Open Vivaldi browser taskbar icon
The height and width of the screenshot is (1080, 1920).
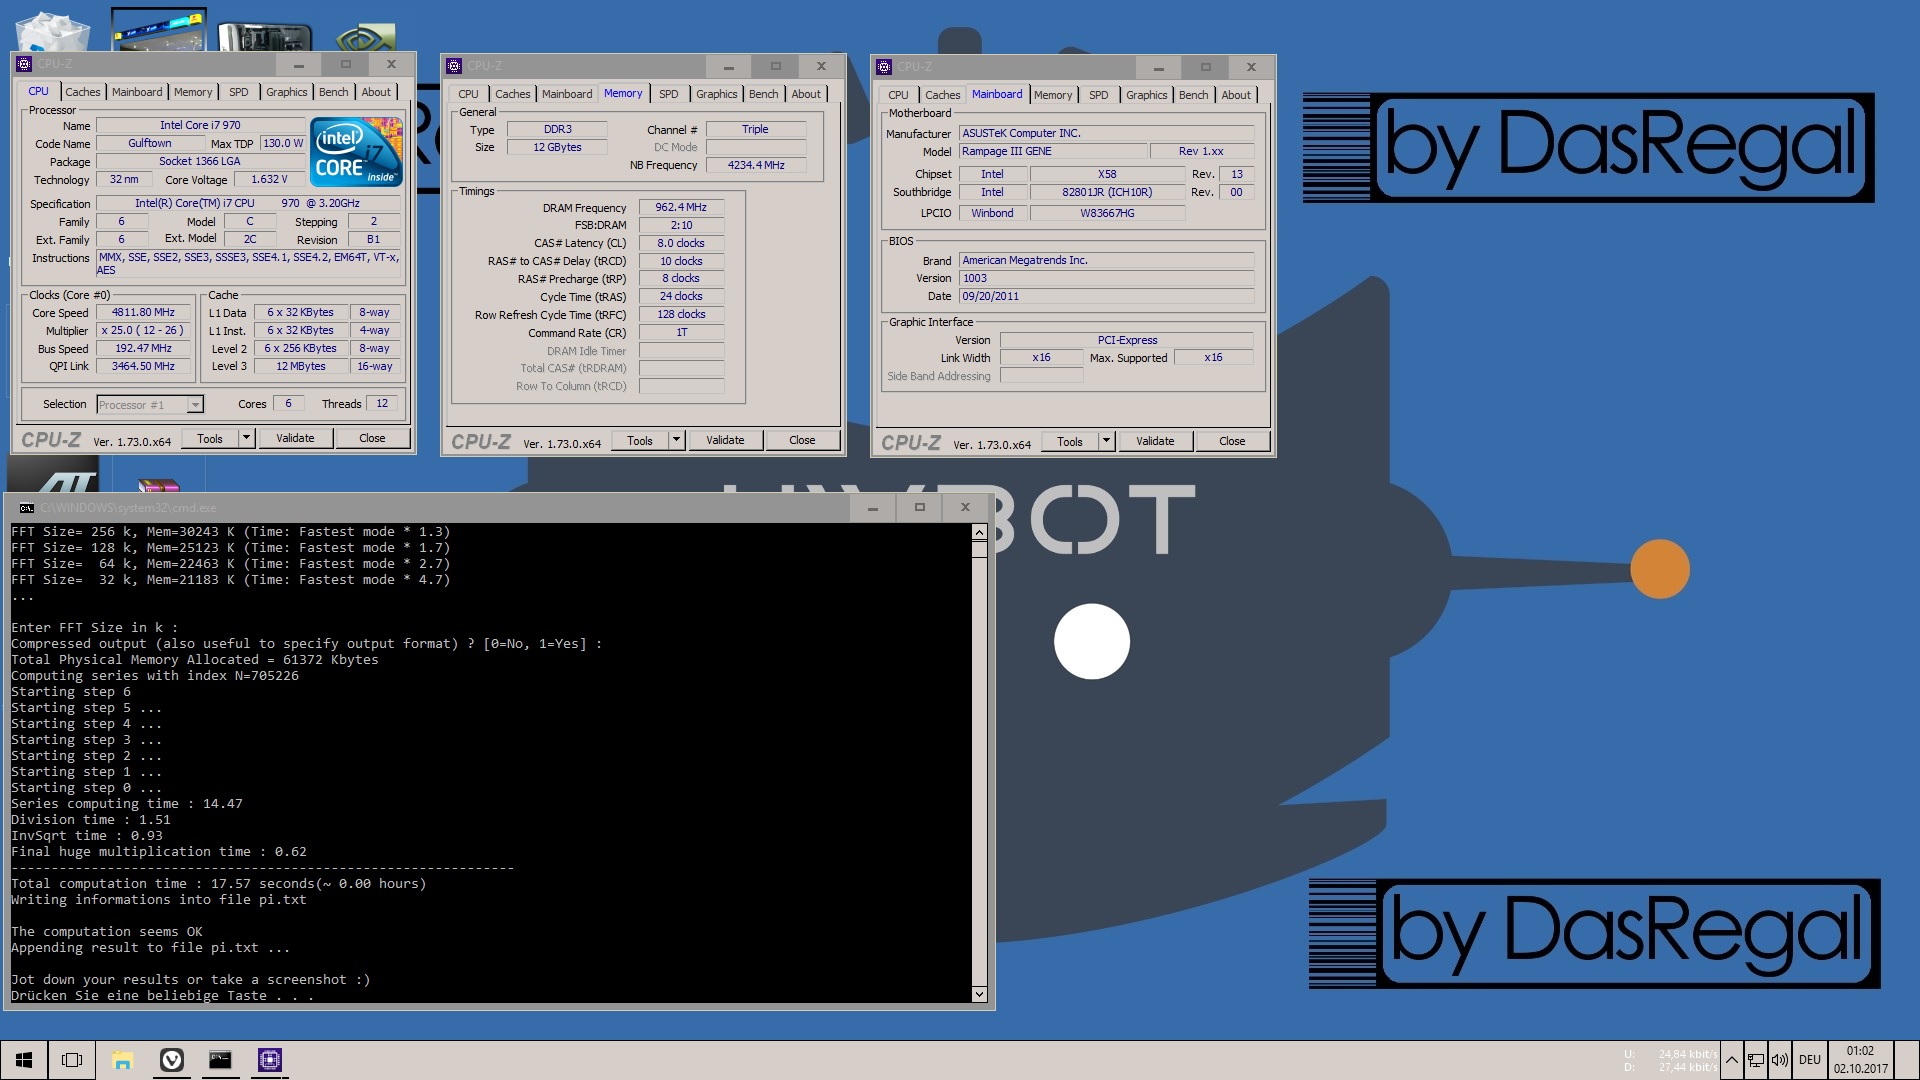tap(172, 1059)
